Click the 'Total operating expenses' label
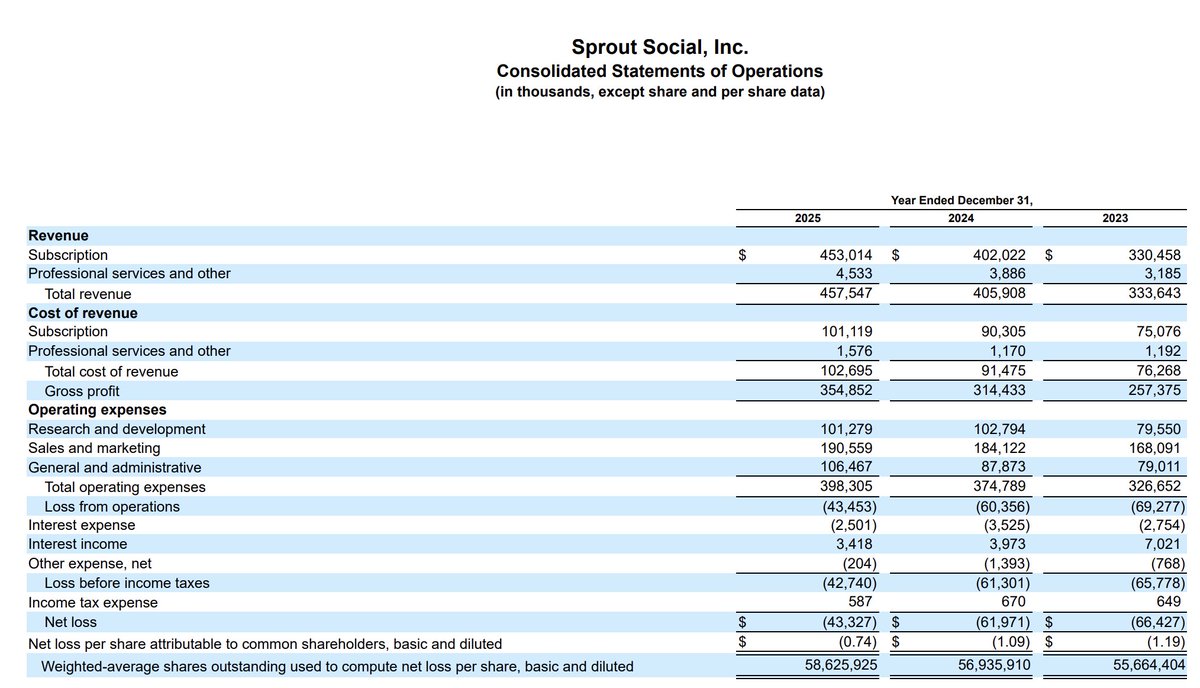The width and height of the screenshot is (1200, 688). pyautogui.click(x=125, y=487)
